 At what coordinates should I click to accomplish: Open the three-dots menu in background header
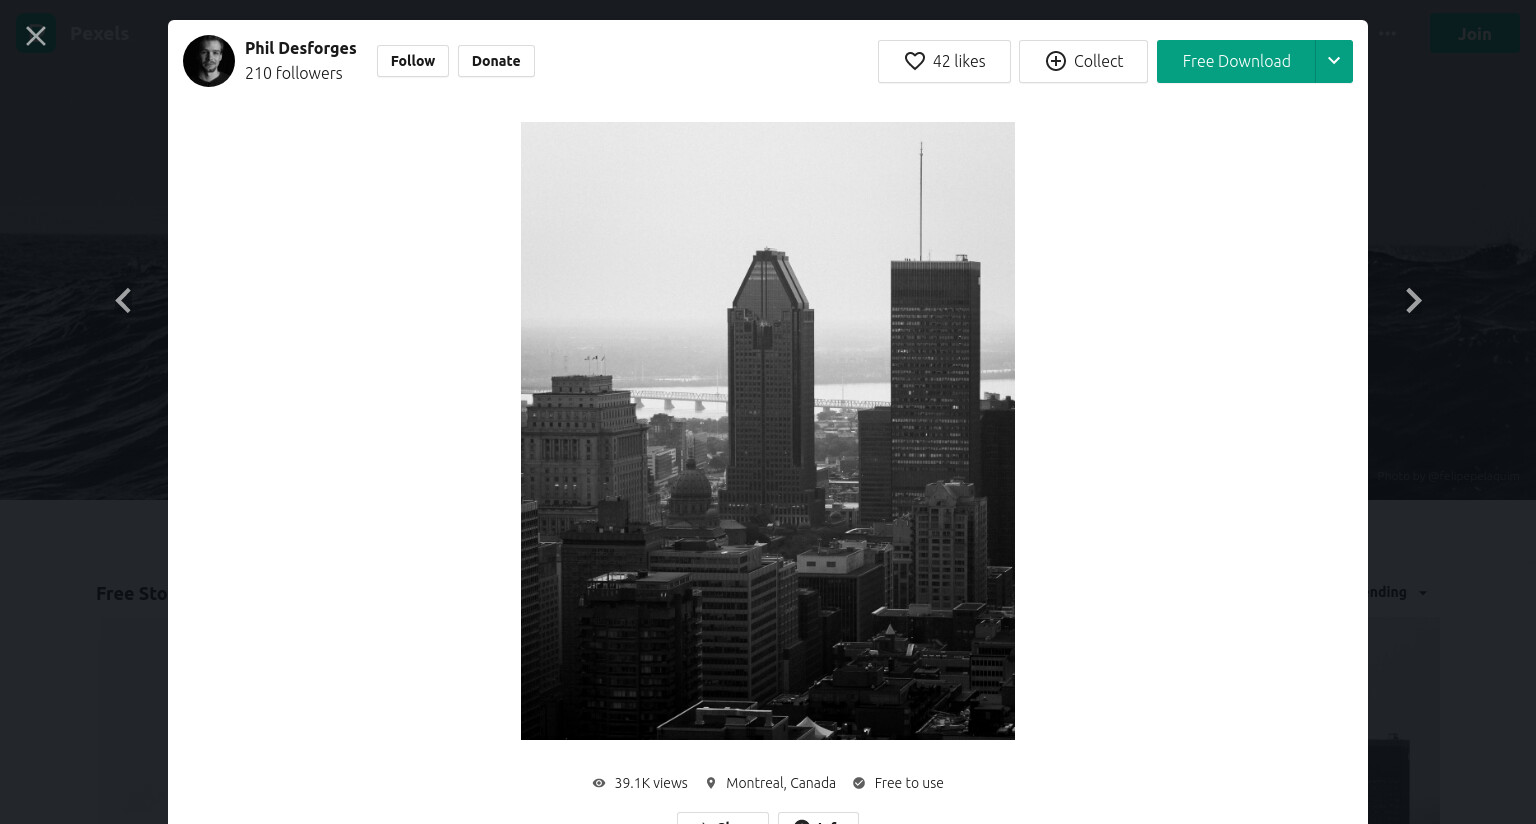[1388, 34]
